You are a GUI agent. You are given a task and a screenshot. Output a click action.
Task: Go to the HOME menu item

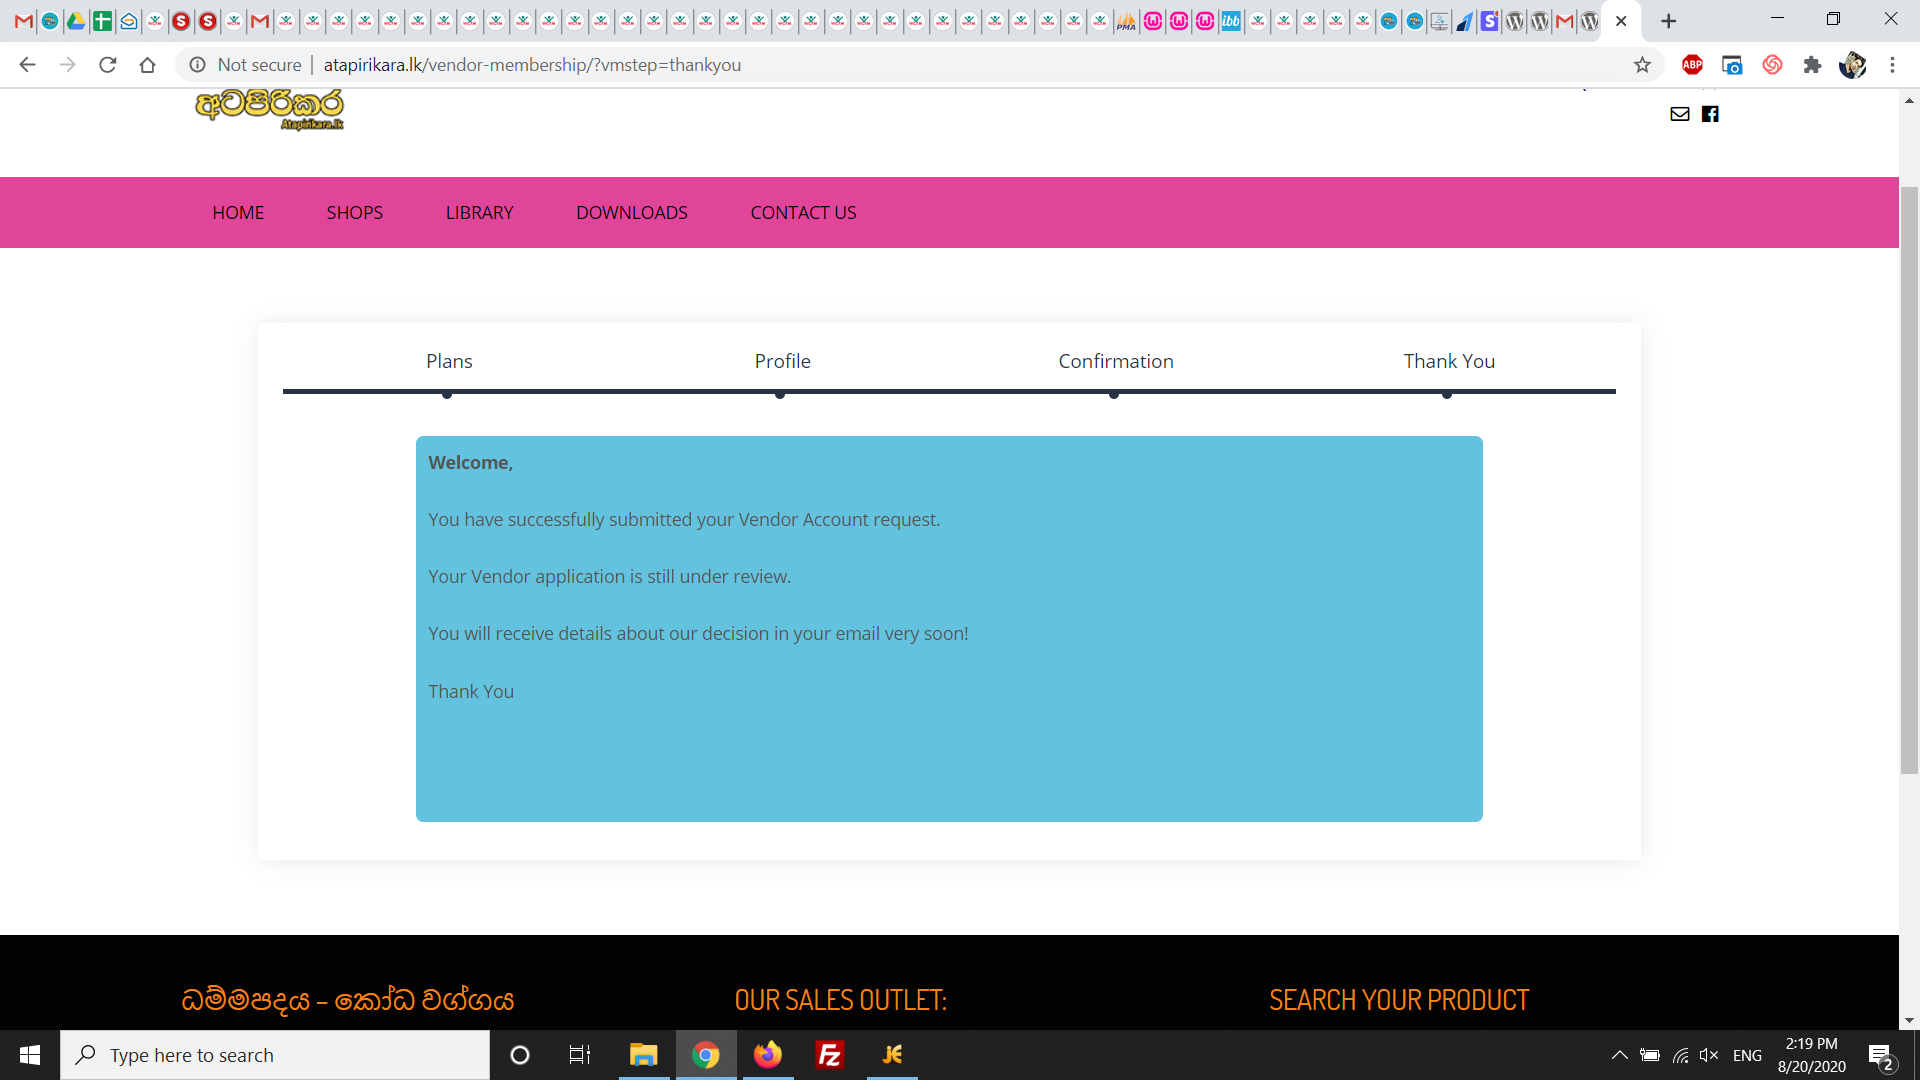tap(238, 213)
